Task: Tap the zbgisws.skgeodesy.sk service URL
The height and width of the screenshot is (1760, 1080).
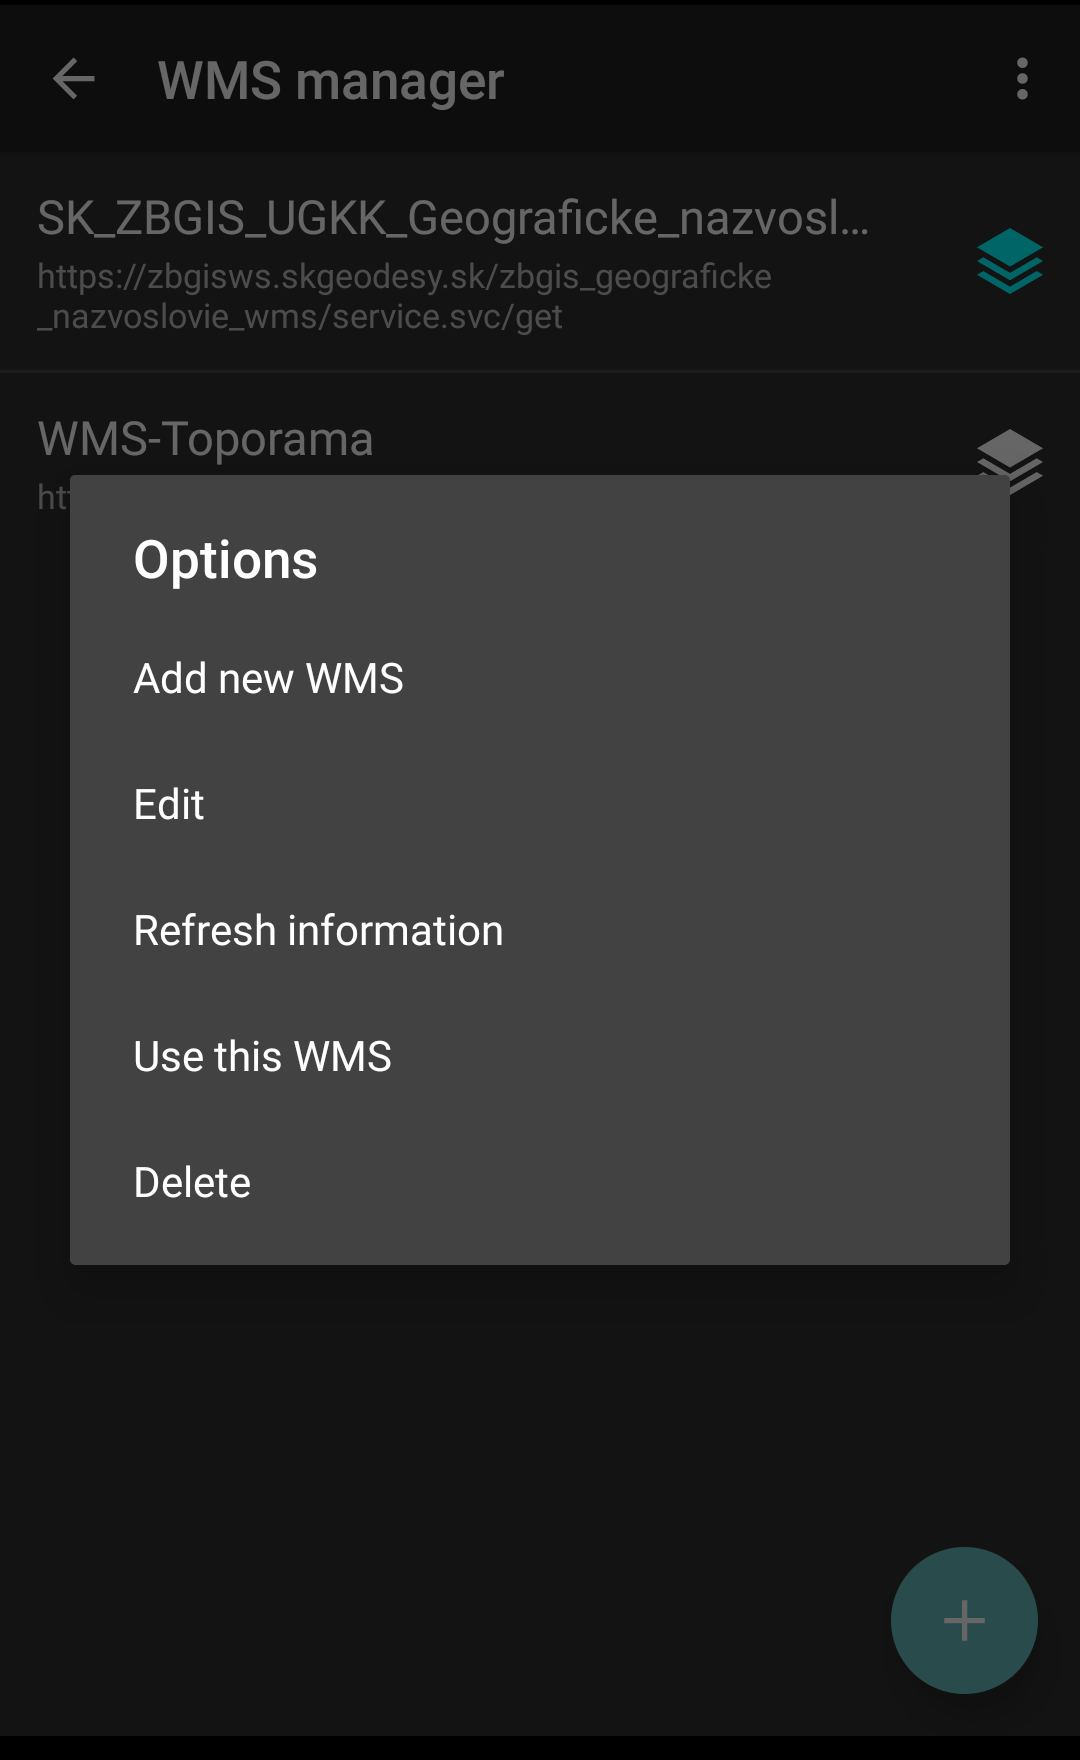Action: (404, 296)
